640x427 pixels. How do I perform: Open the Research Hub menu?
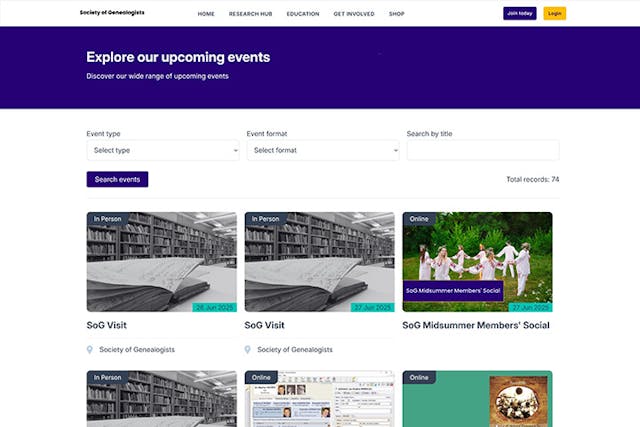250,14
